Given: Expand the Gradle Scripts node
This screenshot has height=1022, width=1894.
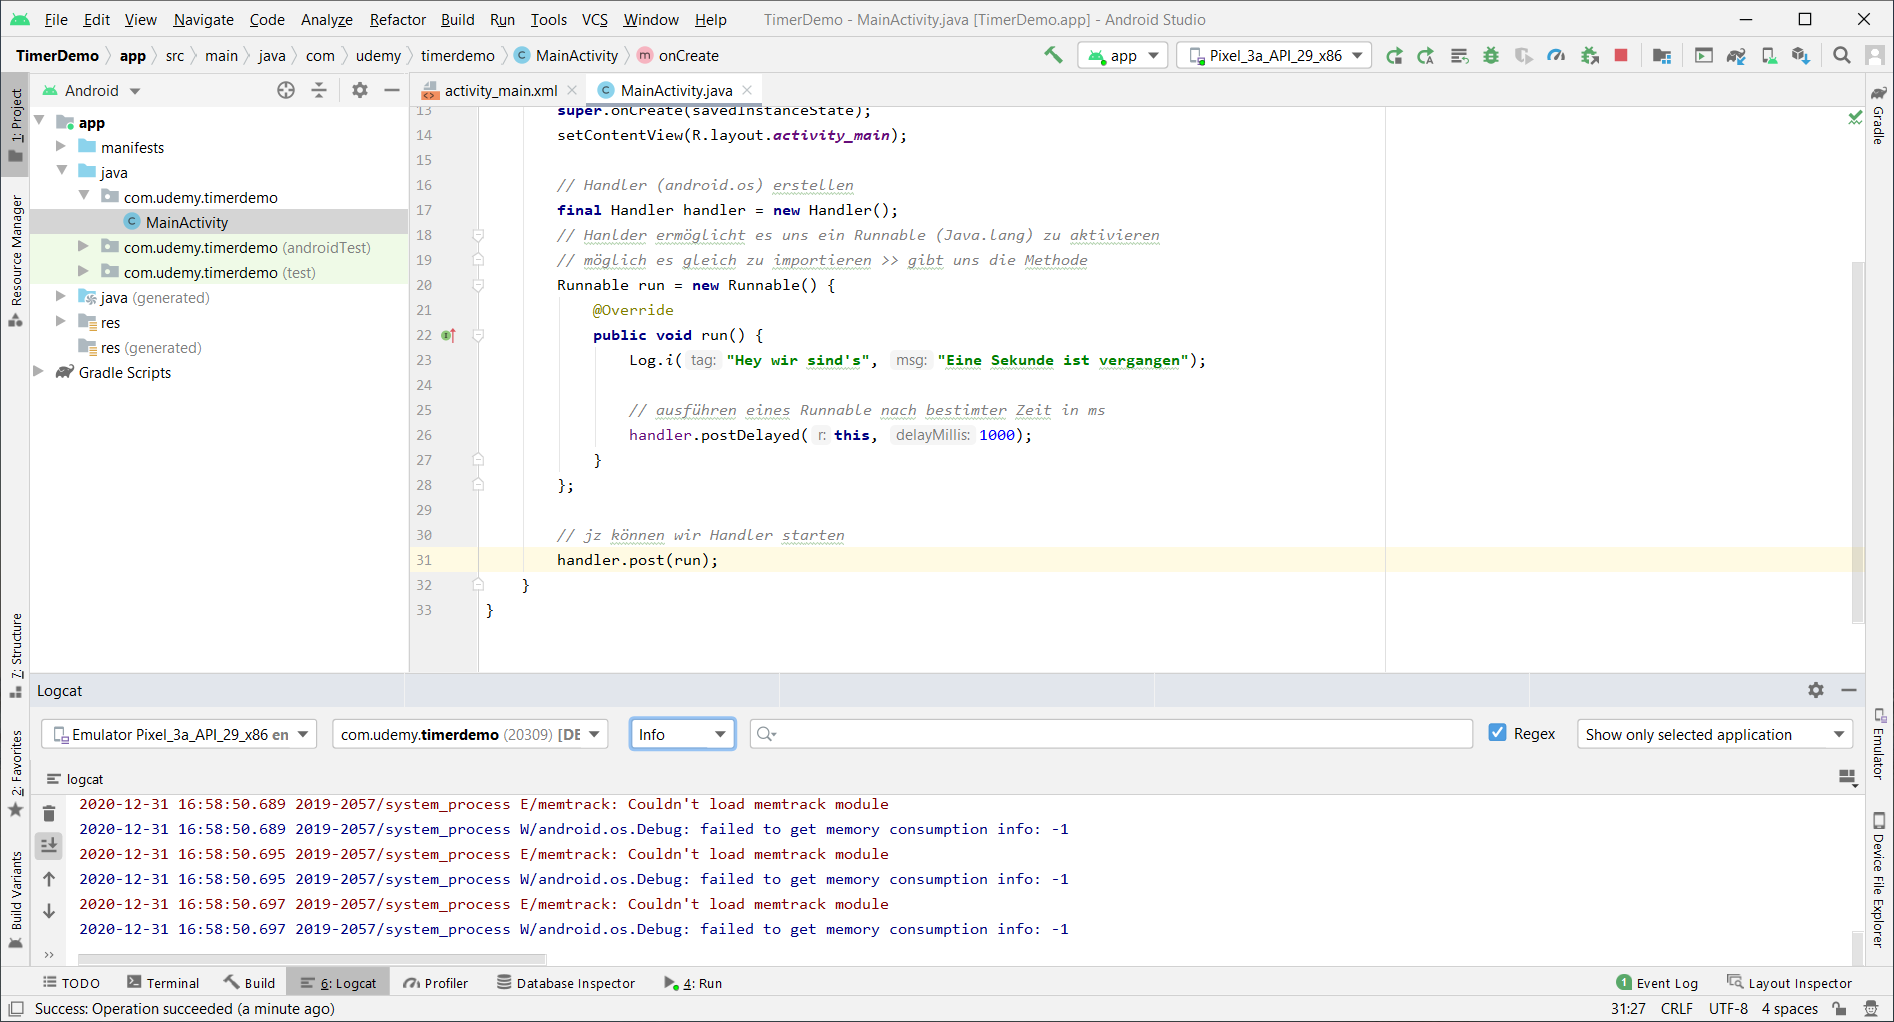Looking at the screenshot, I should [x=38, y=371].
